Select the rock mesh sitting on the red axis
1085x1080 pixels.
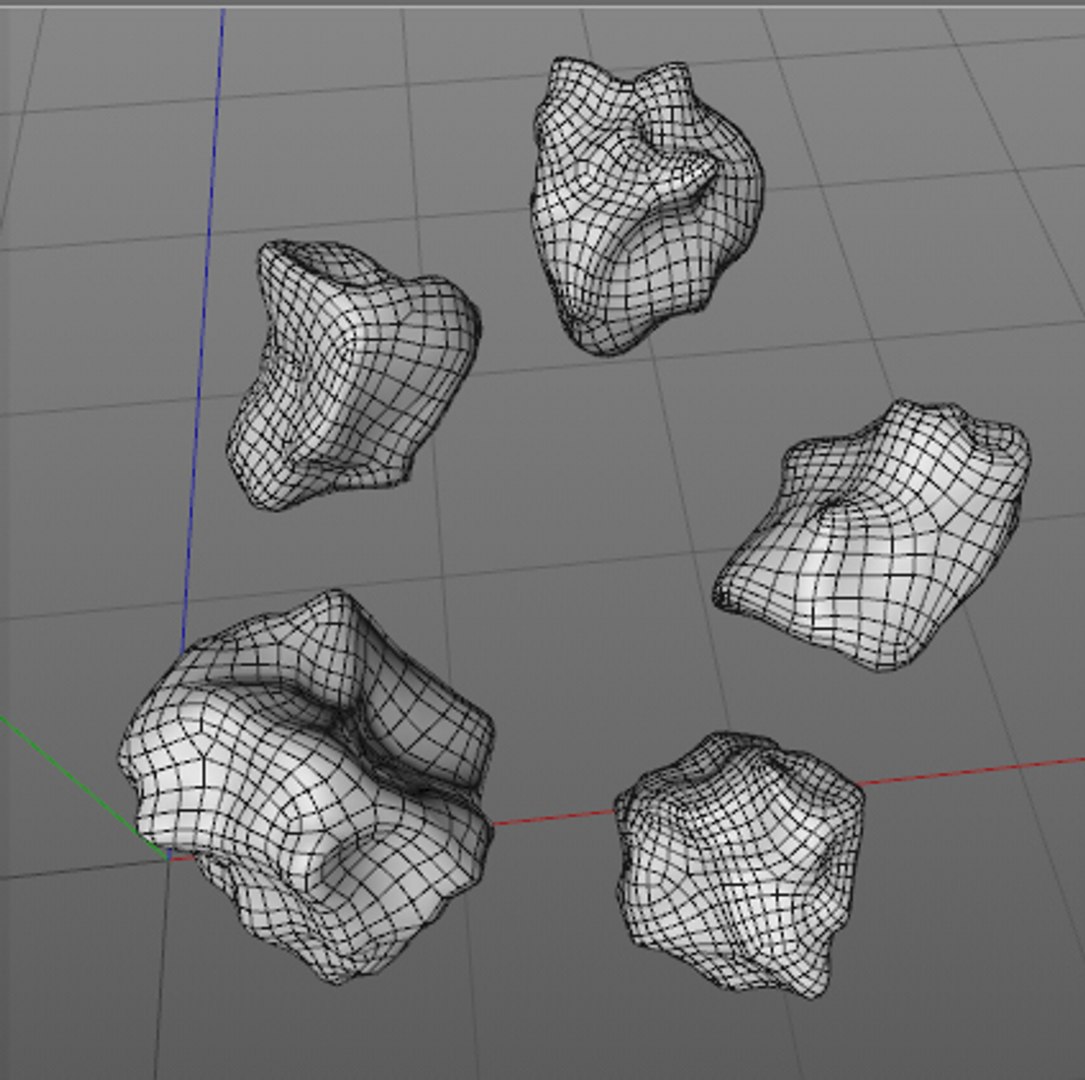(x=740, y=865)
